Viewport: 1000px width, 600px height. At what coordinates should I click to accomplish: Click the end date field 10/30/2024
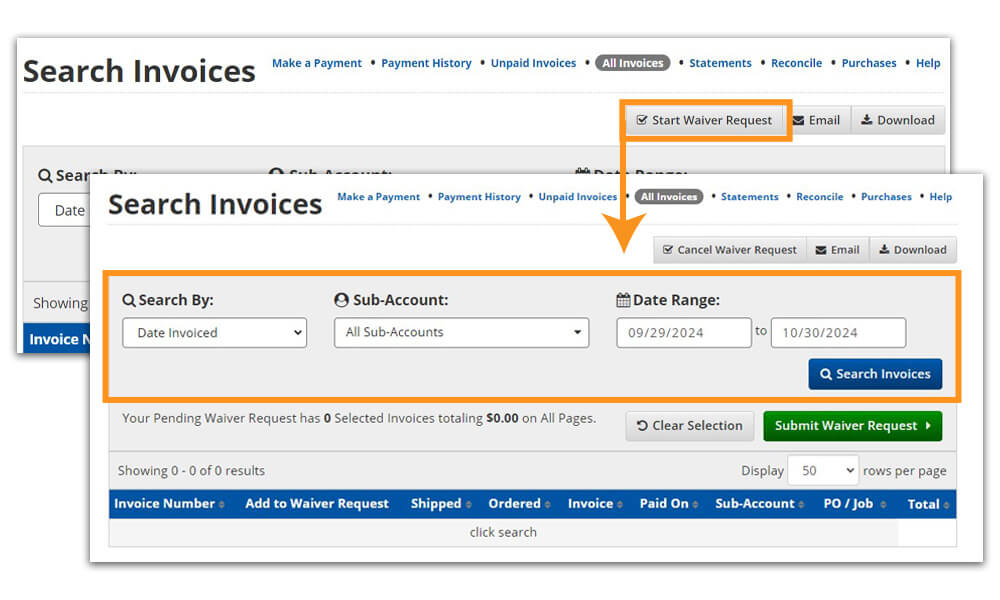point(838,333)
